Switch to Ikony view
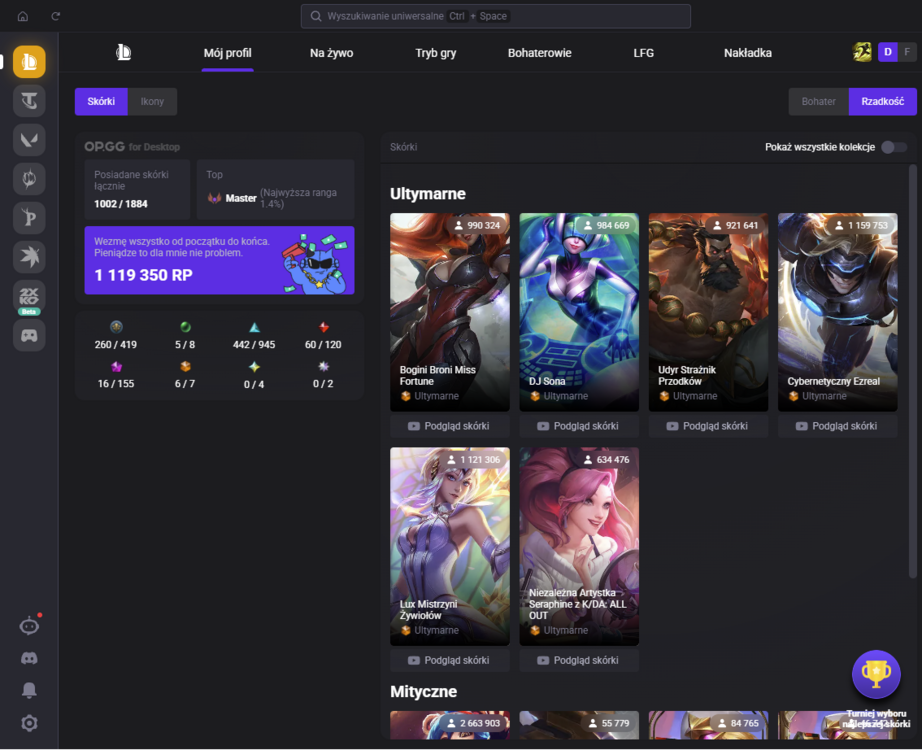 [x=152, y=102]
